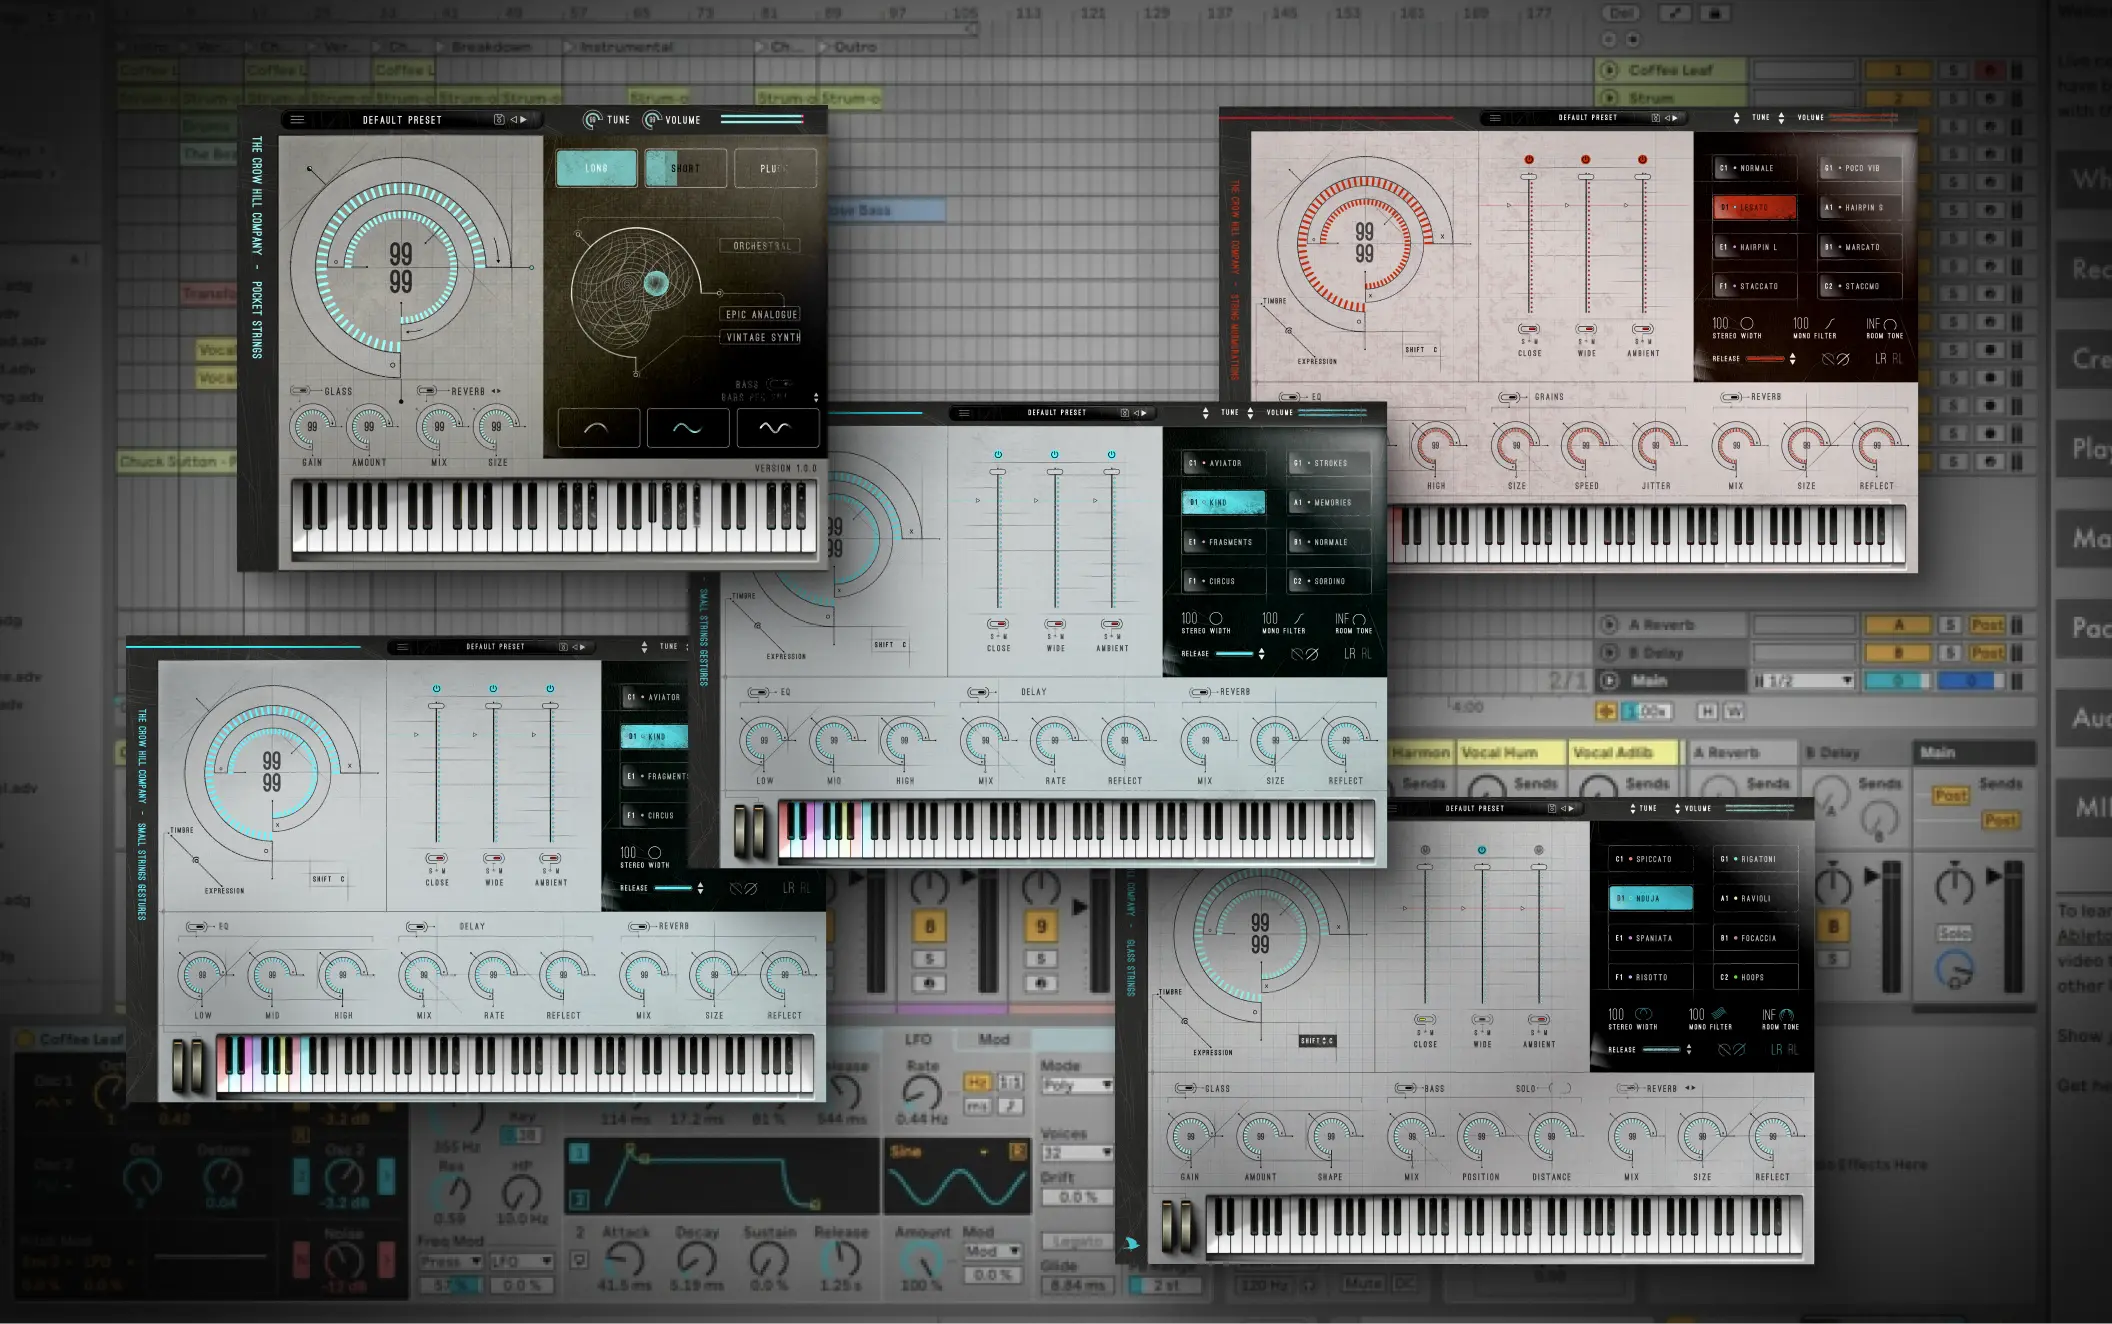The width and height of the screenshot is (2112, 1324).
Task: Click save preset icon in Pocket Strings
Action: [x=499, y=120]
